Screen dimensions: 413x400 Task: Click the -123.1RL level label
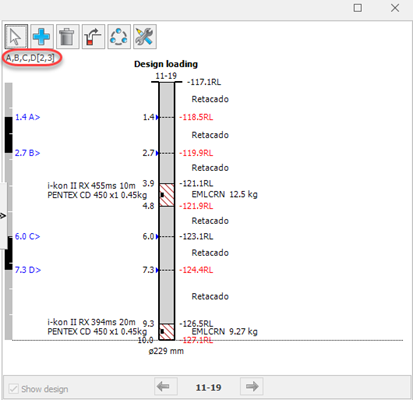point(196,236)
